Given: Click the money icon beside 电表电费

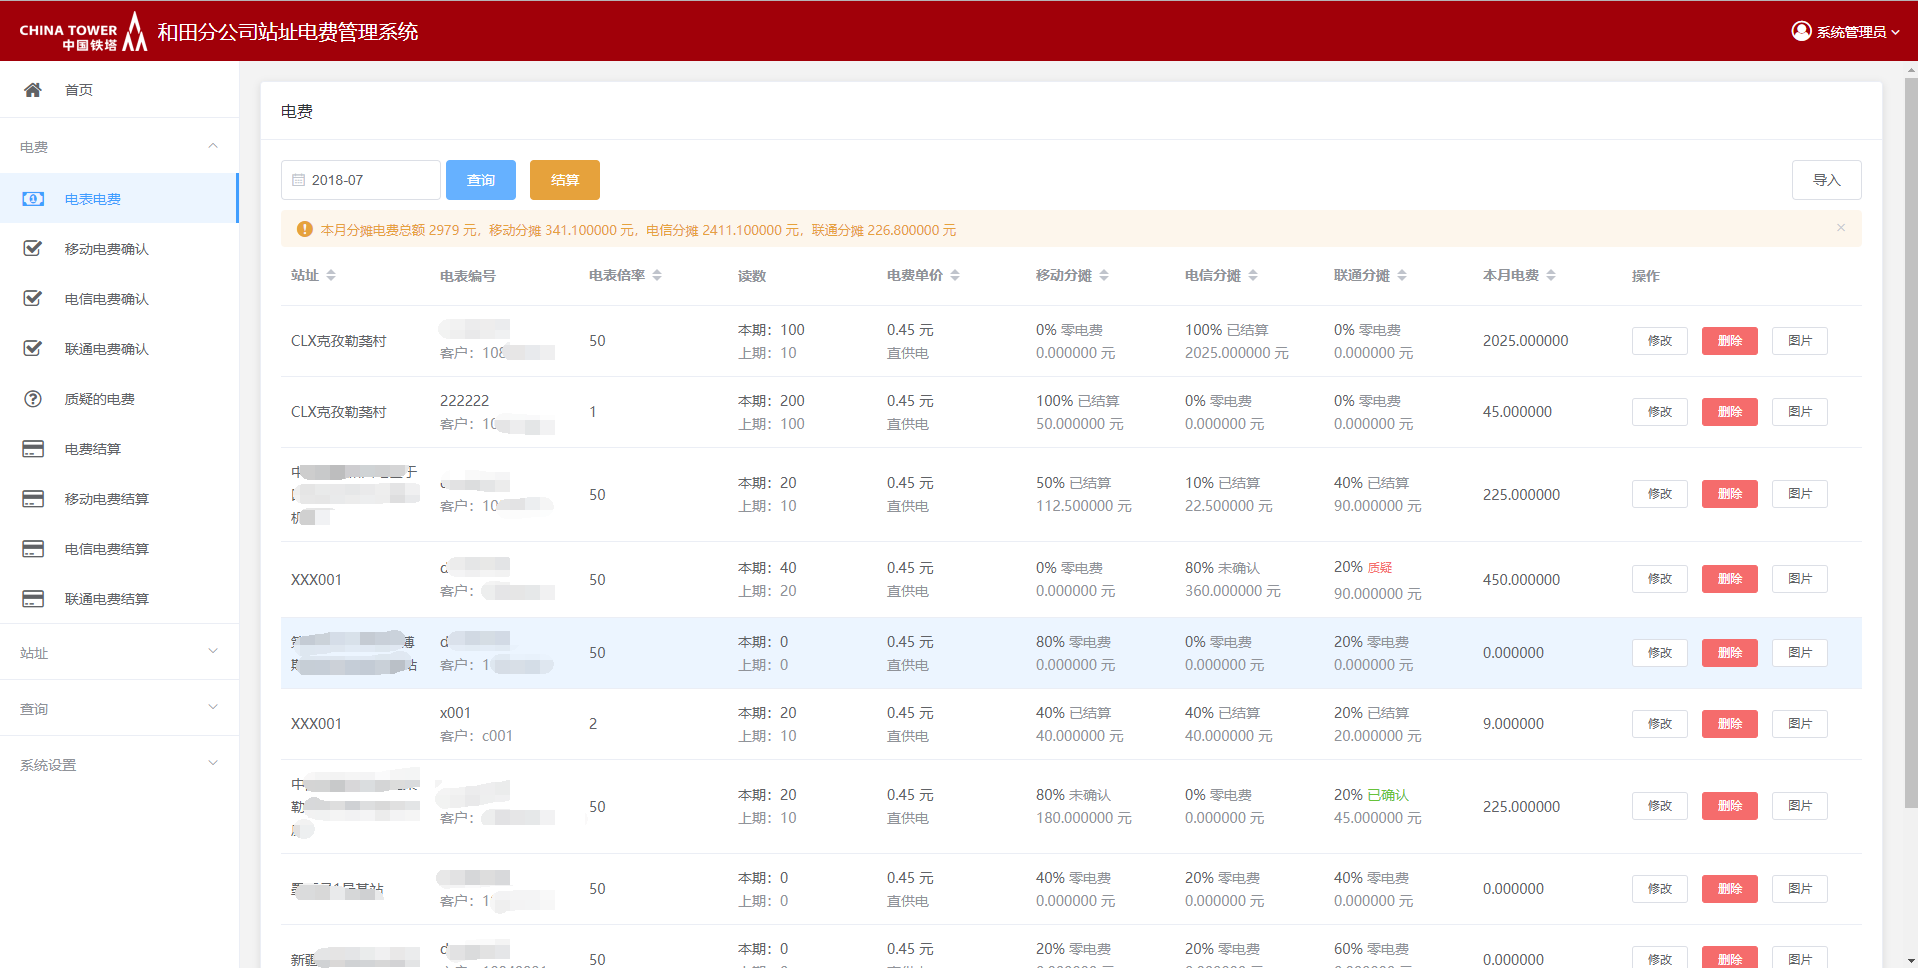Looking at the screenshot, I should 33,199.
